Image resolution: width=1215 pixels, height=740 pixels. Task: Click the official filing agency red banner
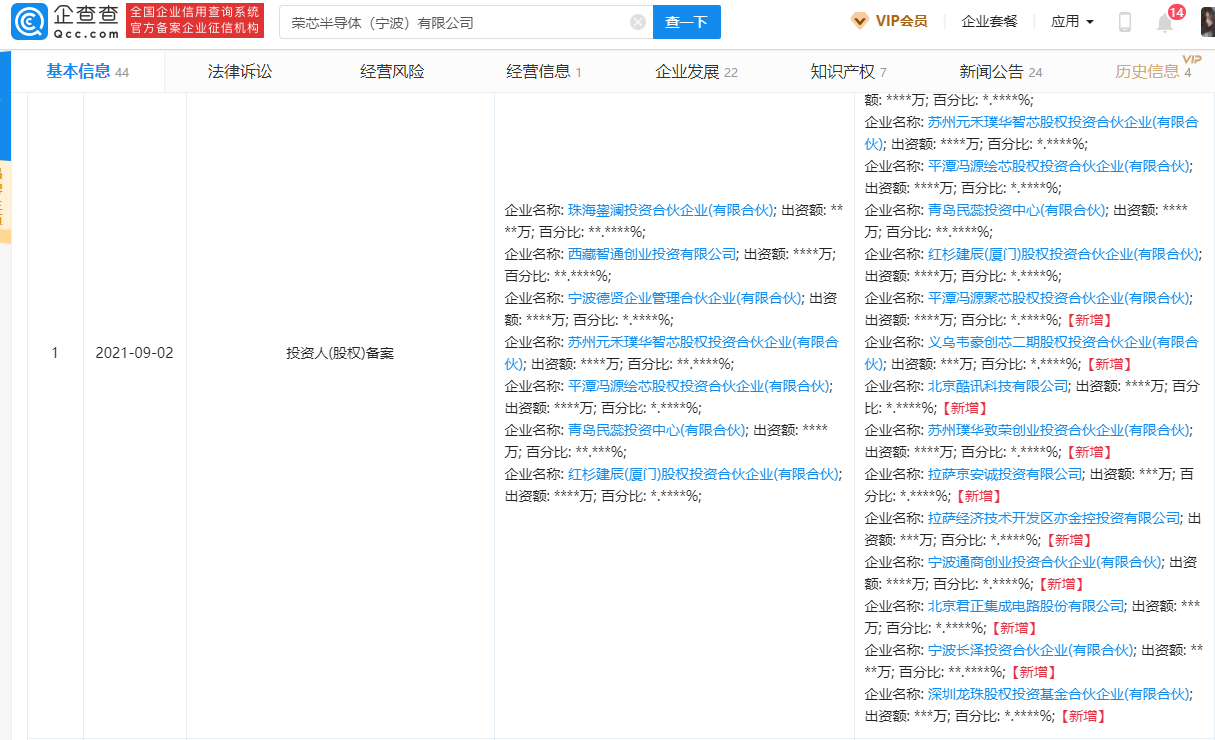point(196,21)
